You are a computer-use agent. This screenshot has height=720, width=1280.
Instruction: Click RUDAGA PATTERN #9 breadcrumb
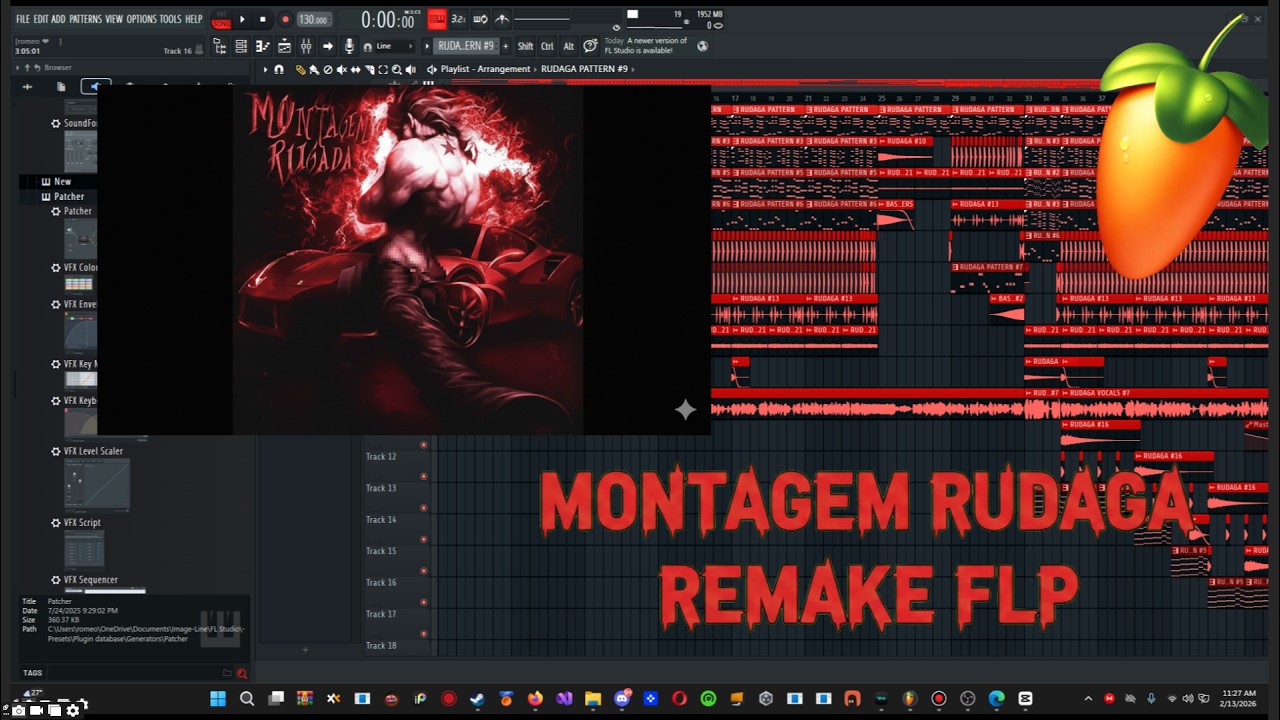(x=584, y=69)
